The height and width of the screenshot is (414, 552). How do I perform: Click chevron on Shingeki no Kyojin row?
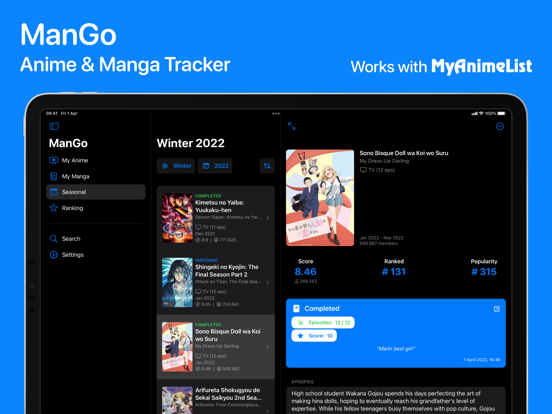click(x=268, y=282)
